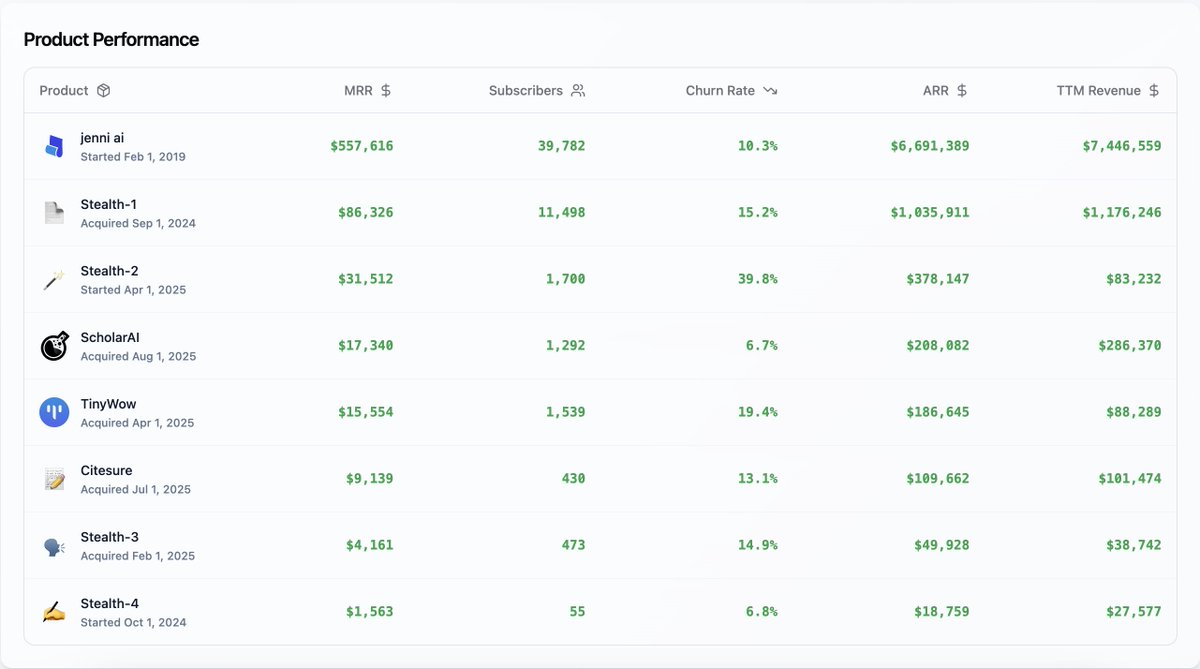Click the 'Acquired Sep 1, 2024' date
This screenshot has height=669, width=1200.
click(138, 223)
